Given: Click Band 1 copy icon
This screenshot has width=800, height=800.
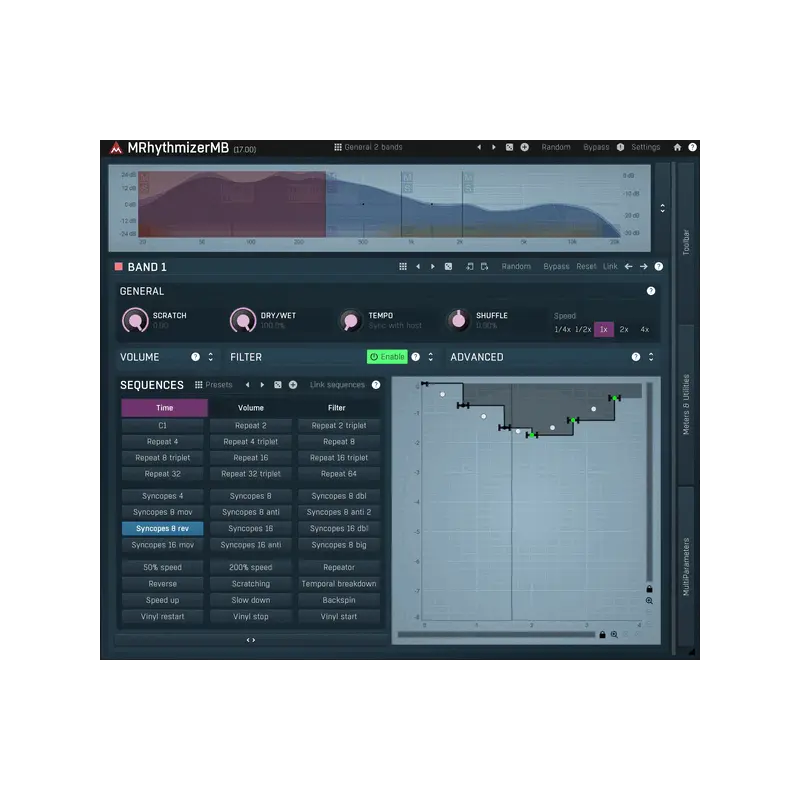Looking at the screenshot, I should click(469, 266).
